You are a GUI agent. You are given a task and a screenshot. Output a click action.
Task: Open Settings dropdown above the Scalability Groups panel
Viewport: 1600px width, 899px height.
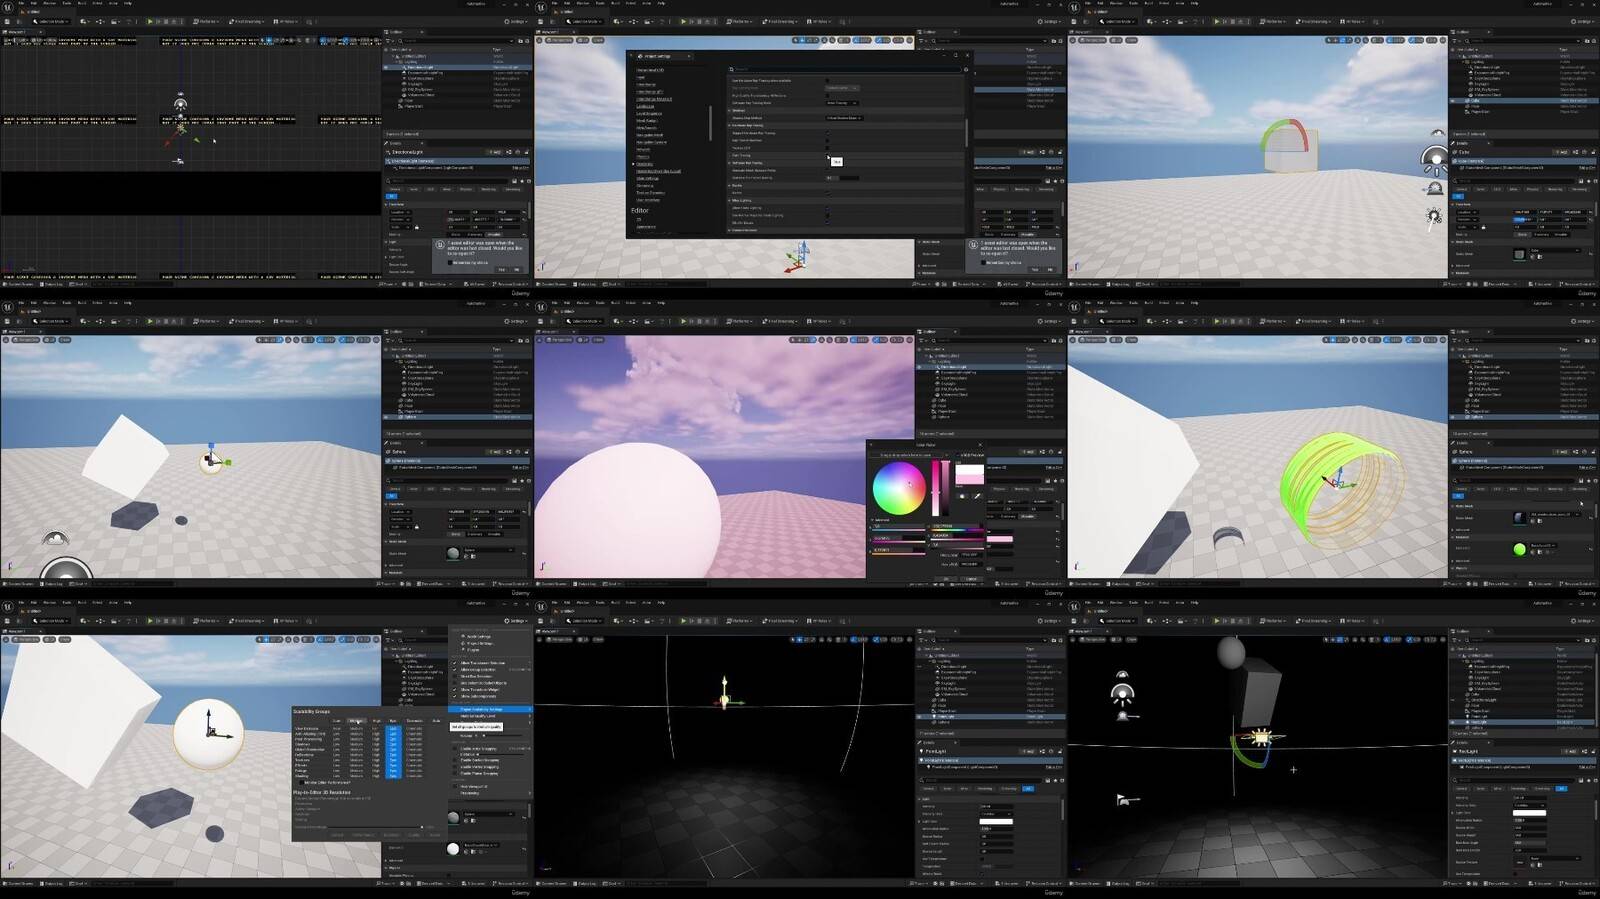[517, 621]
